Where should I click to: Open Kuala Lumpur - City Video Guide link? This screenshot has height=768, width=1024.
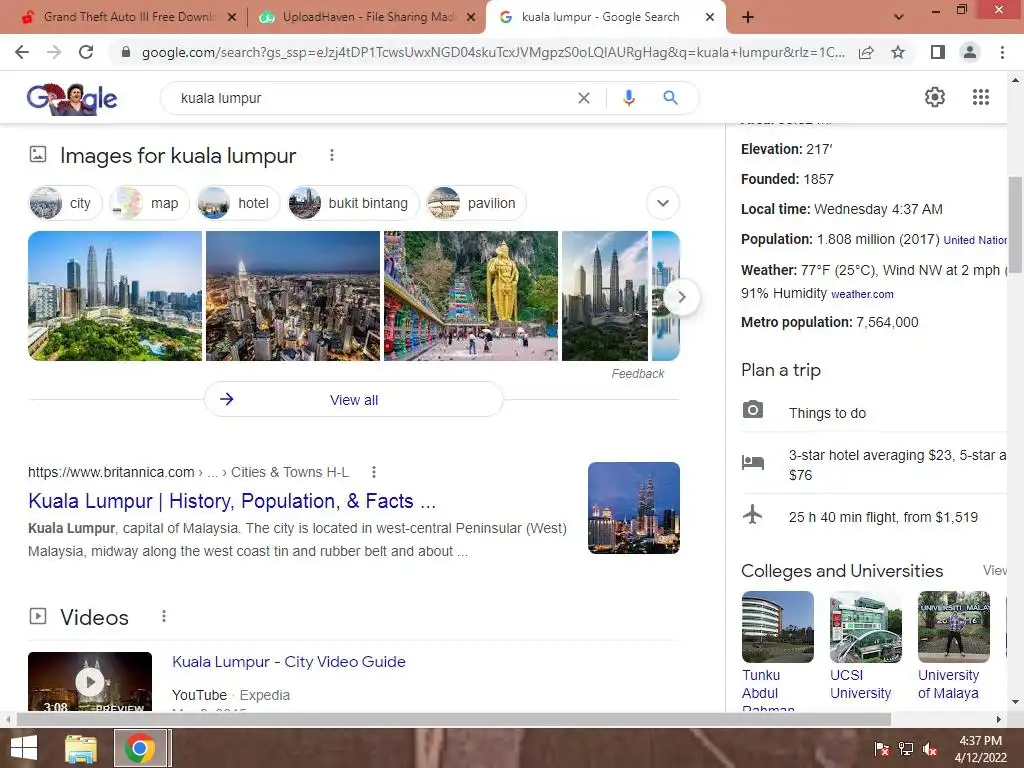coord(289,662)
